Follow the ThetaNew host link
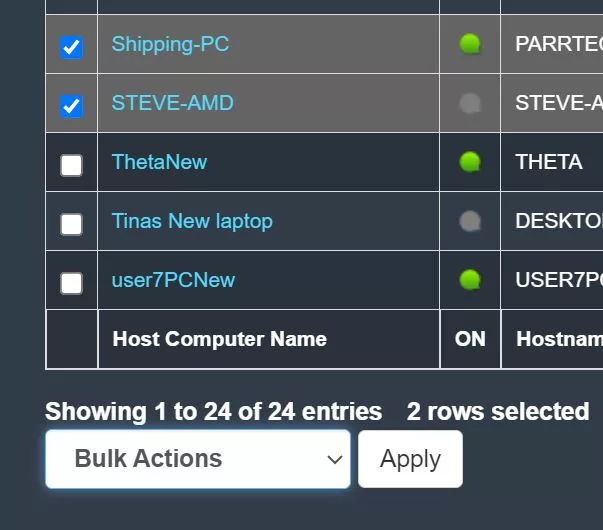 coord(159,162)
